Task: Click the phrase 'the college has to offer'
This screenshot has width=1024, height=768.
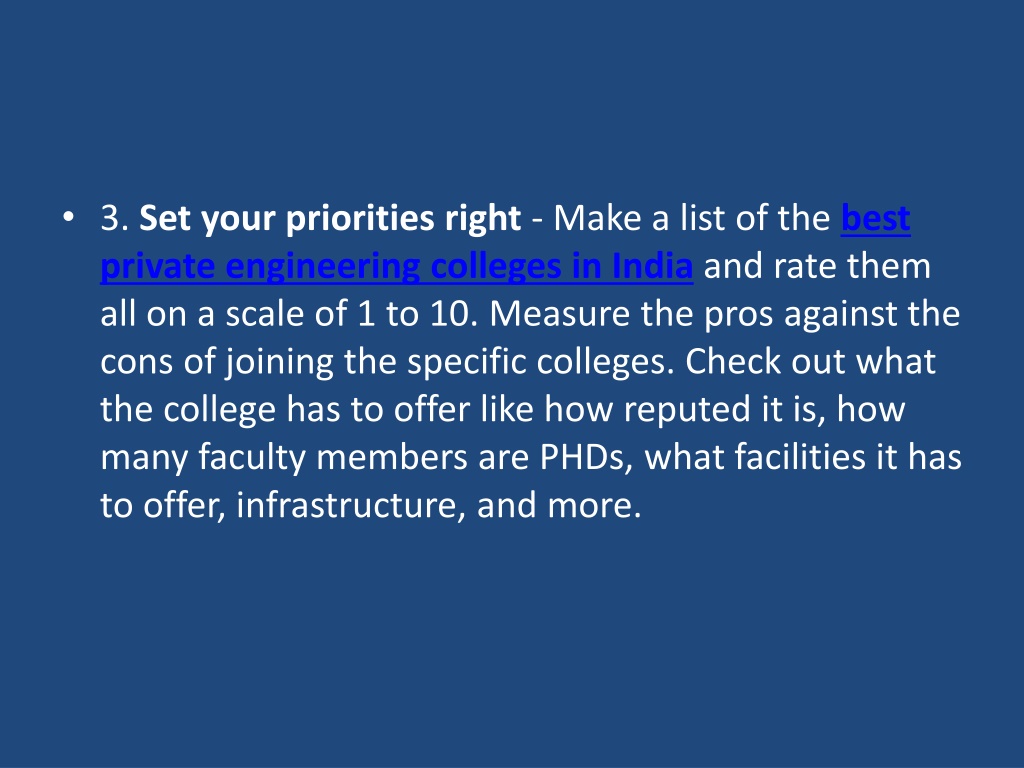Action: tap(285, 410)
